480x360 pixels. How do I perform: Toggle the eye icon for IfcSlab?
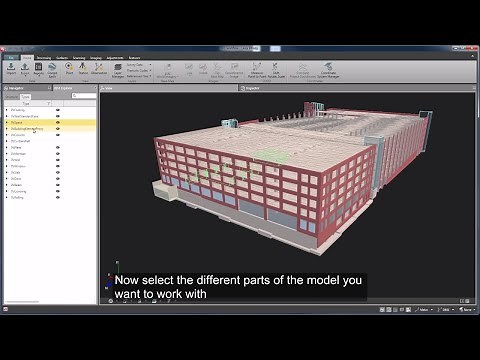click(x=58, y=172)
